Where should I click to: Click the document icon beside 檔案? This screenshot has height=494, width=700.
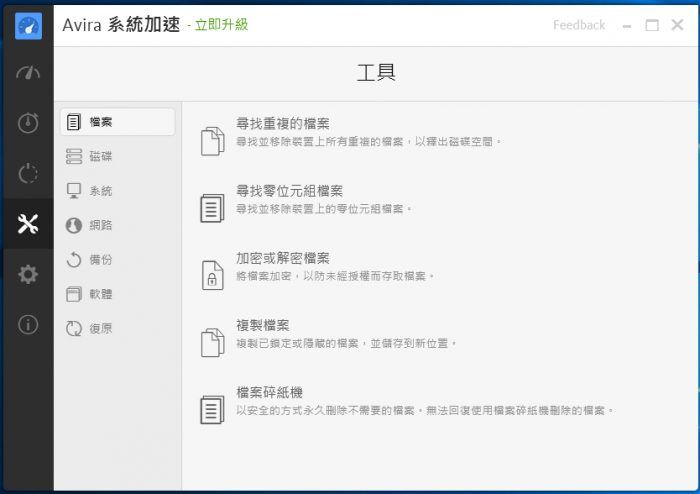(x=74, y=122)
